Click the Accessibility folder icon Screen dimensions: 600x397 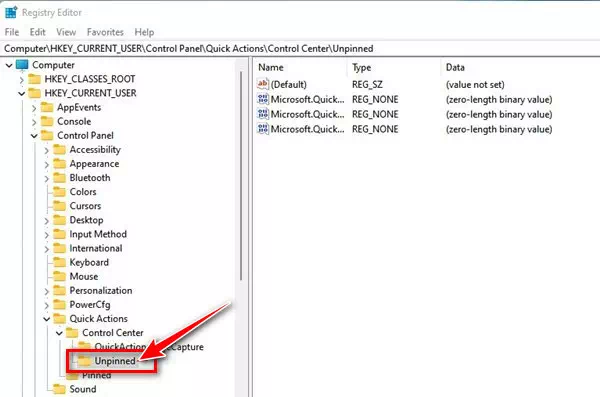pyautogui.click(x=59, y=150)
